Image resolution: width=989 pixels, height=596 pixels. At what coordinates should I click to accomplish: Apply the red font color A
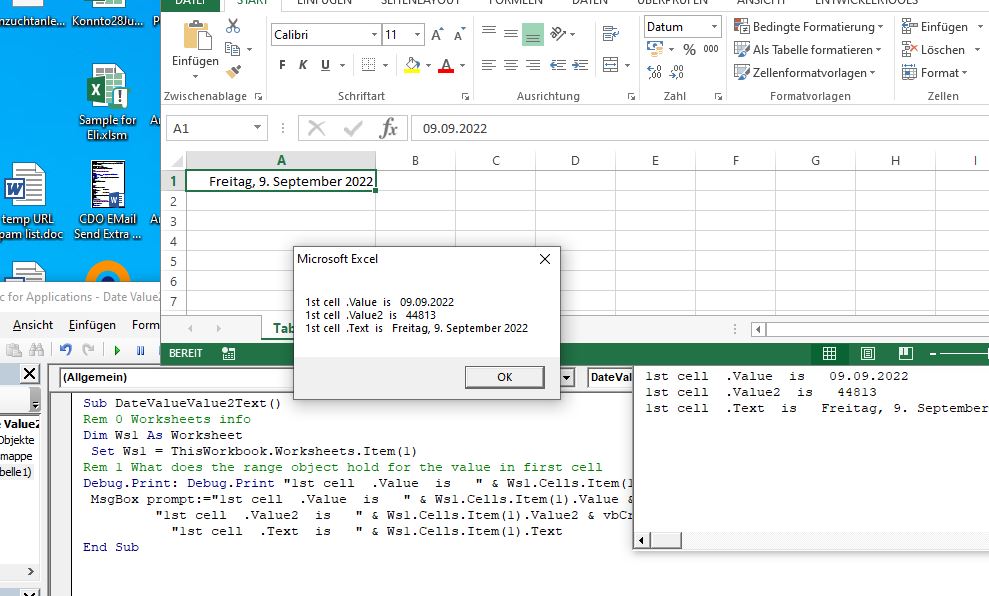446,65
